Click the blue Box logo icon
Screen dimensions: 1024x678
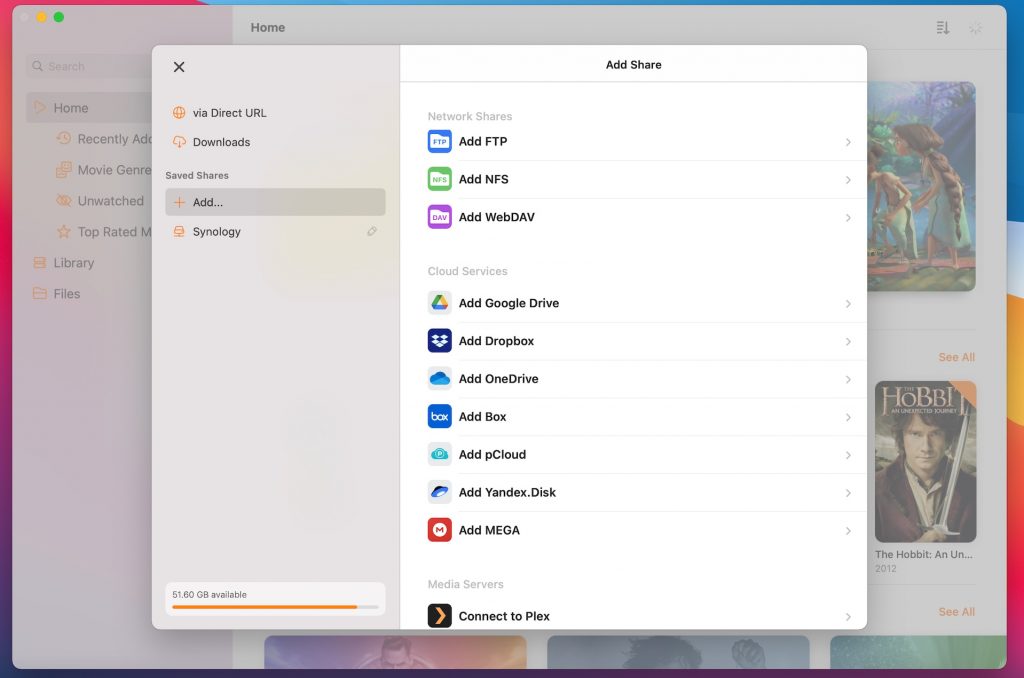tap(440, 417)
